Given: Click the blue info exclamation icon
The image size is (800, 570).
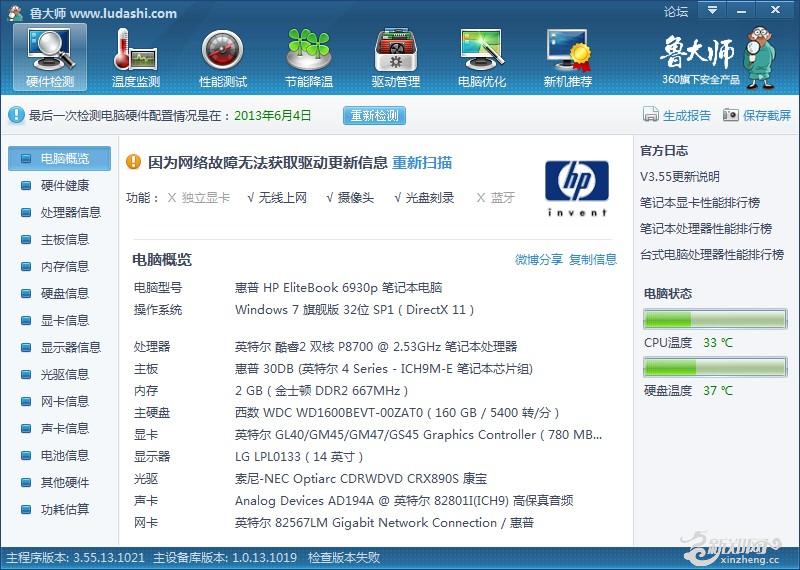Looking at the screenshot, I should coord(16,115).
